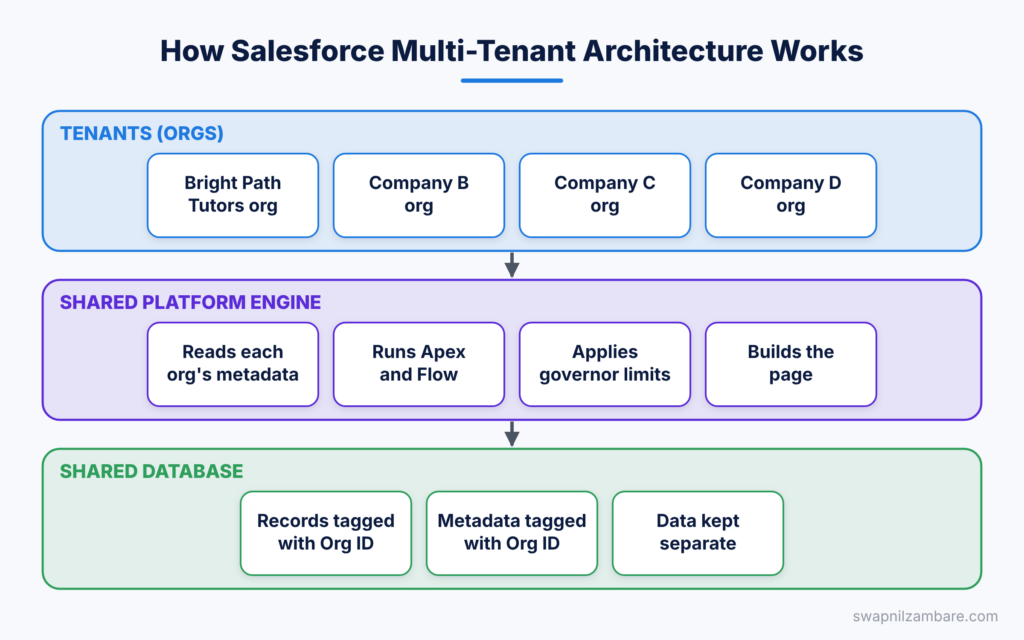Image resolution: width=1024 pixels, height=640 pixels.
Task: Click the Bright Path Tutors org box
Action: tap(232, 195)
